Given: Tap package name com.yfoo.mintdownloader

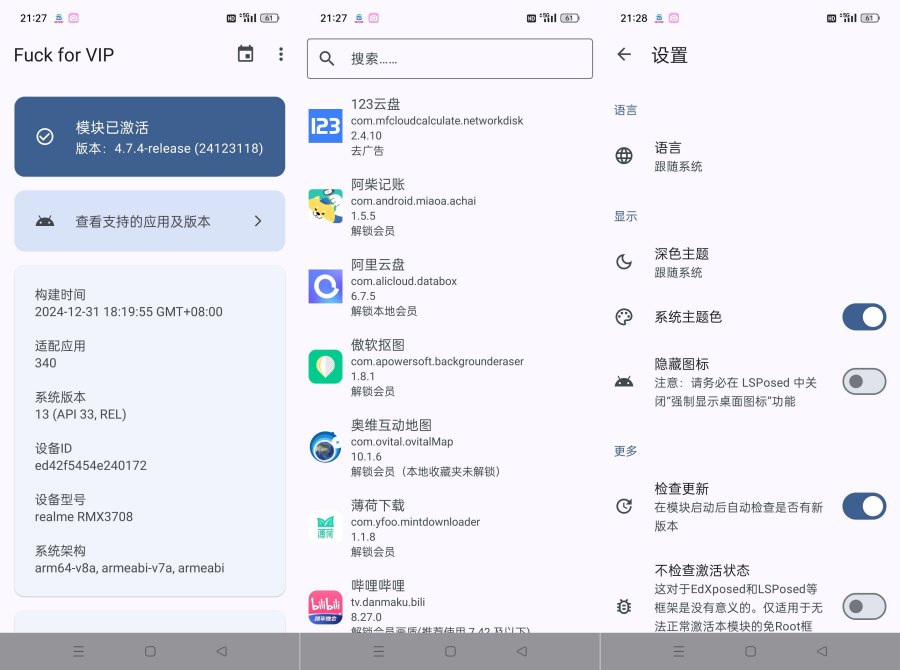Looking at the screenshot, I should (x=416, y=522).
